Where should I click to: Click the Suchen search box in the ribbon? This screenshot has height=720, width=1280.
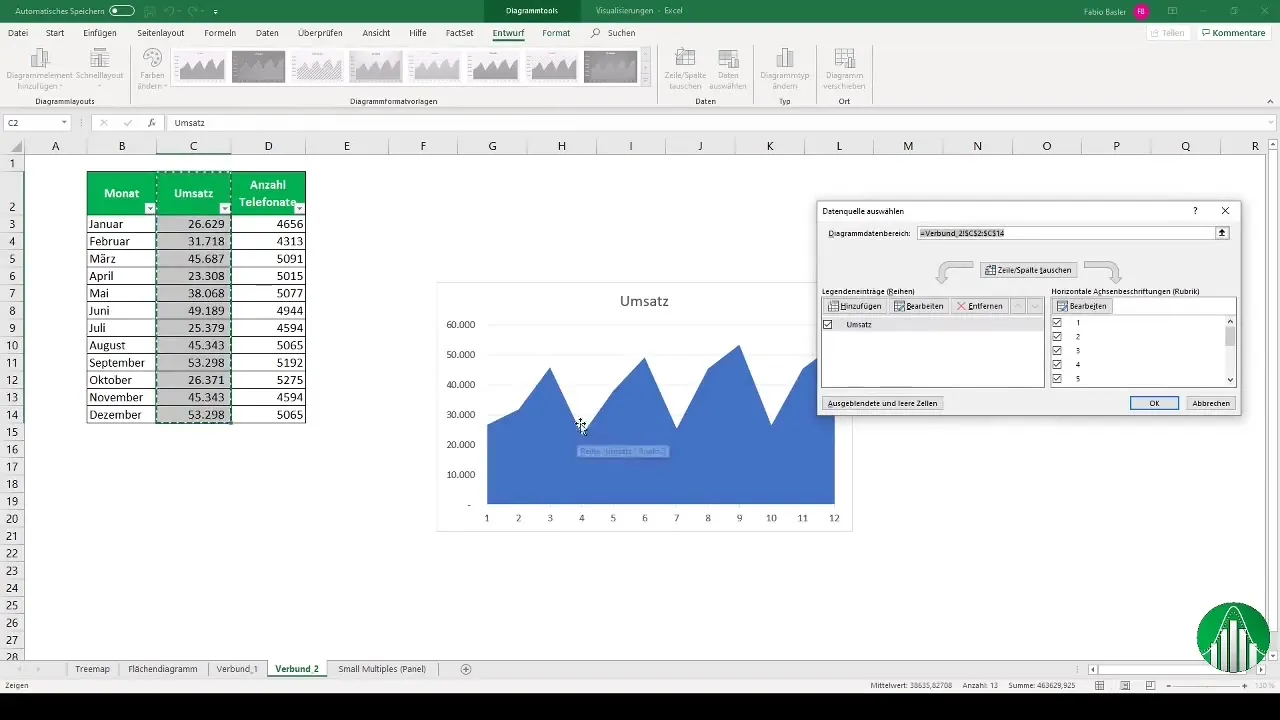(613, 33)
